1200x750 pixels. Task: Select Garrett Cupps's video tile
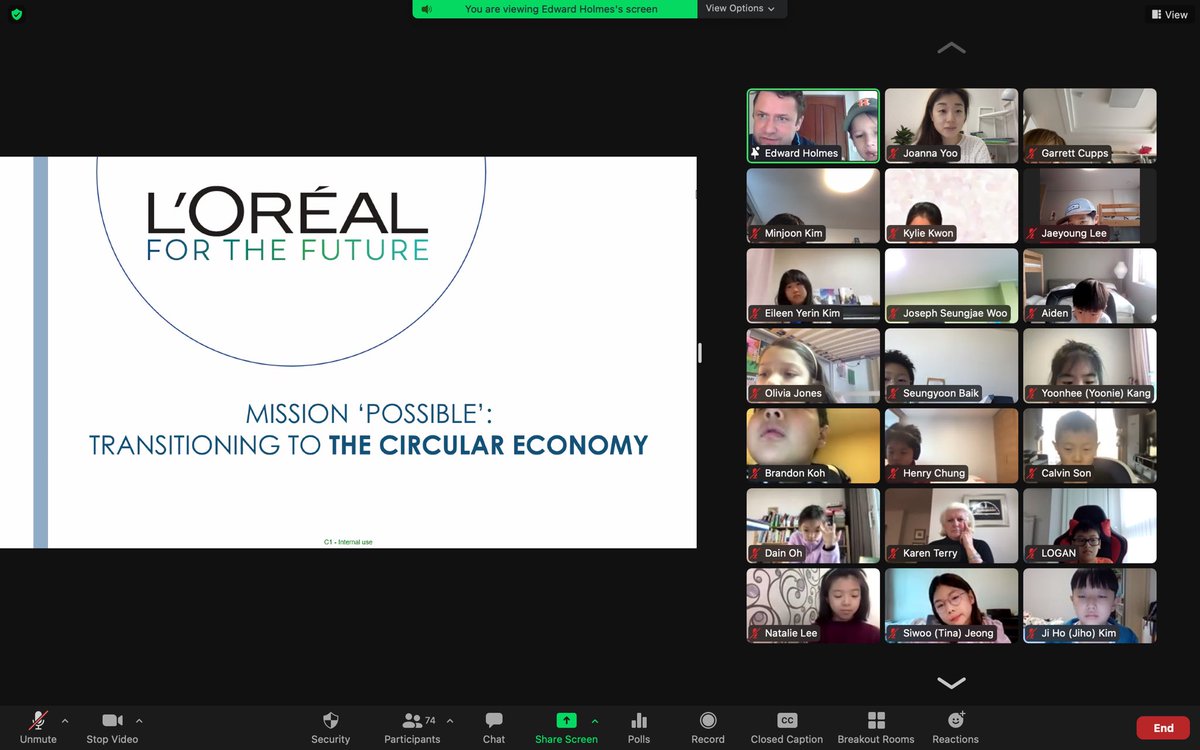pyautogui.click(x=1089, y=125)
